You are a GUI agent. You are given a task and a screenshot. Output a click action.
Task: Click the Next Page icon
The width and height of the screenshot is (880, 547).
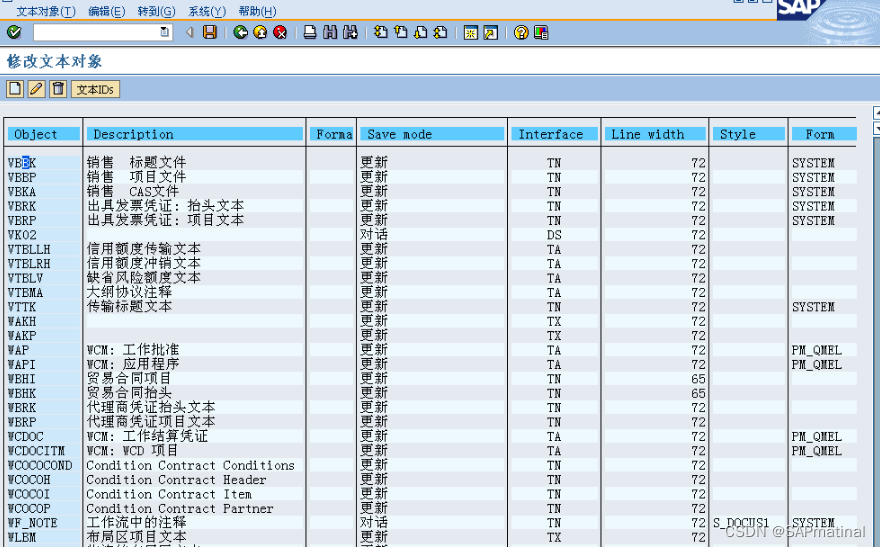coord(420,33)
